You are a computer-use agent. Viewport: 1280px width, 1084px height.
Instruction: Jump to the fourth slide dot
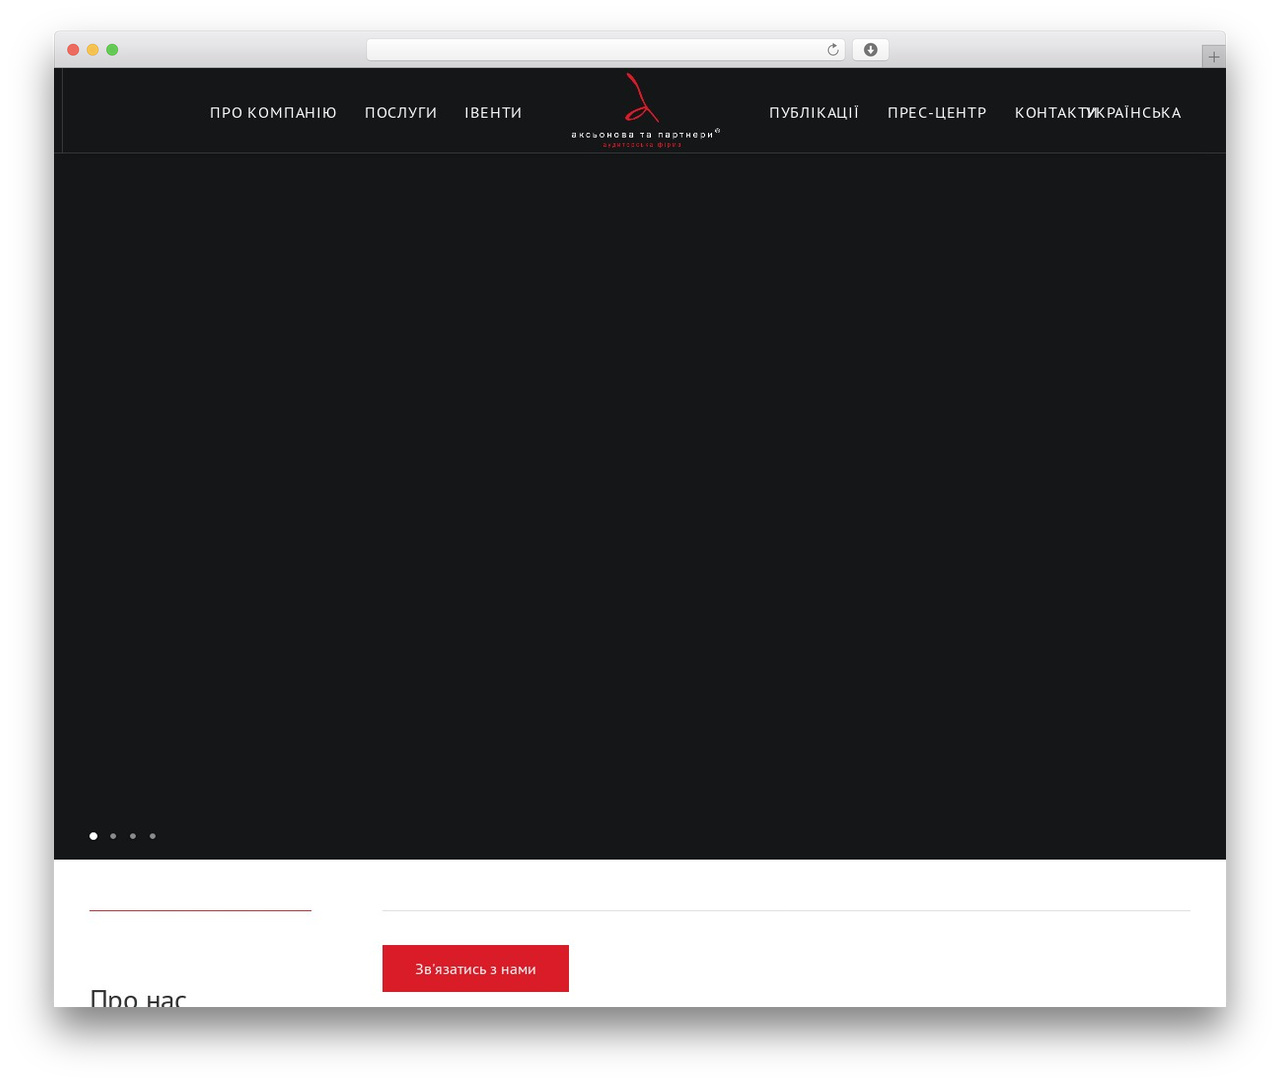point(153,836)
